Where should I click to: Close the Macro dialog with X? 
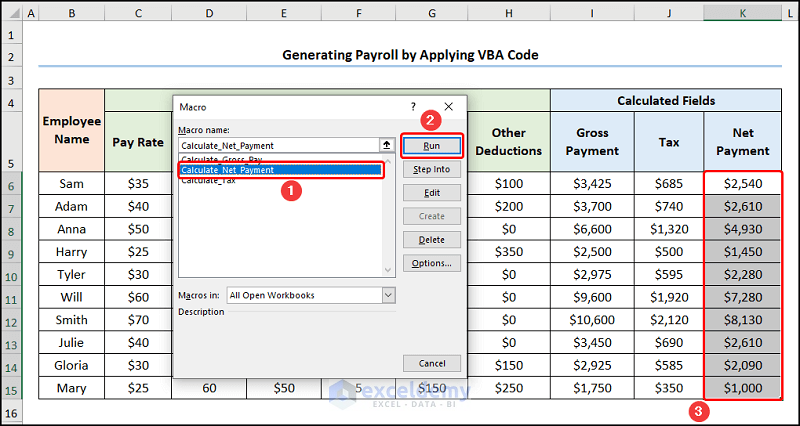tap(448, 107)
